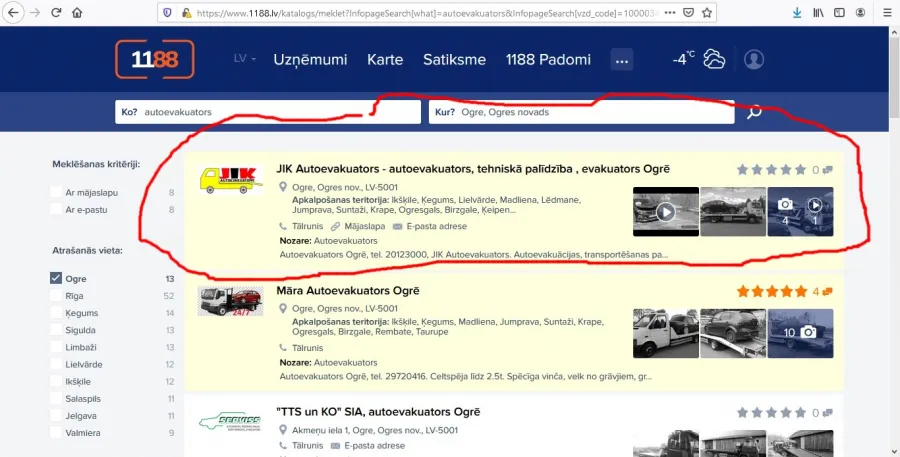
Task: Click the 1188 site logo
Action: tap(155, 59)
